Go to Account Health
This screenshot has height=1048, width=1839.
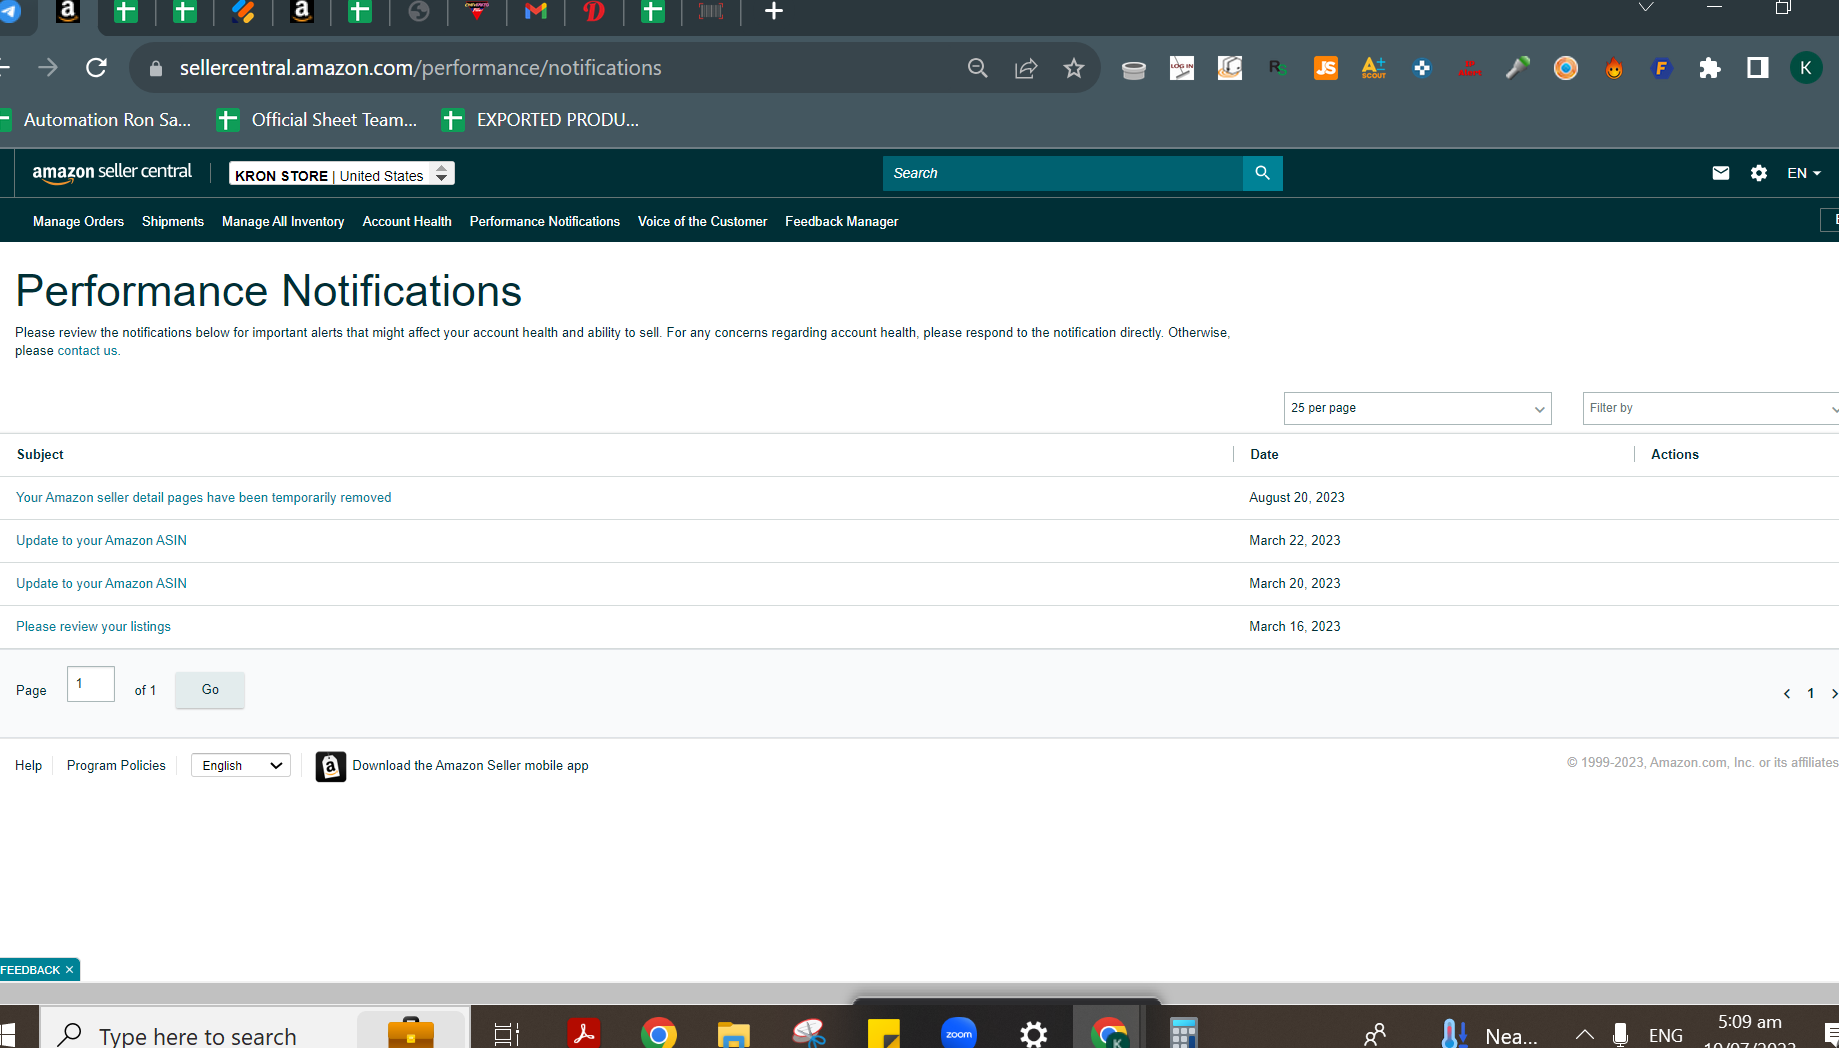pos(407,222)
